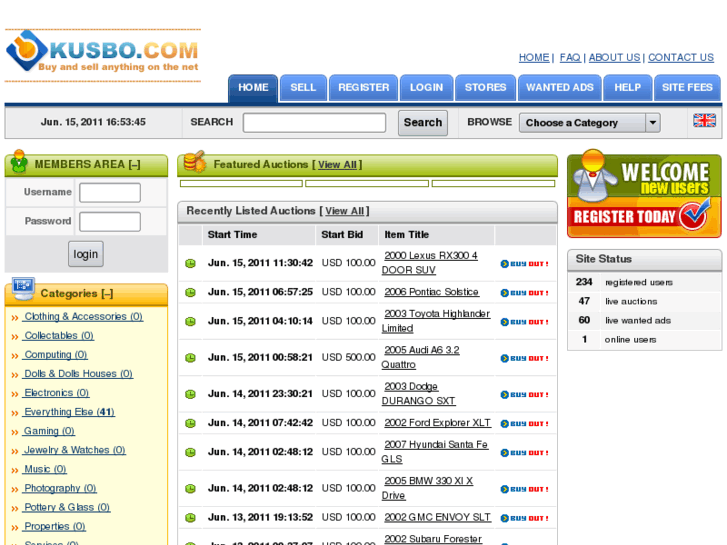Click clock icon in the Hyundai Santa Fe row
This screenshot has height=545, width=727.
coord(190,452)
